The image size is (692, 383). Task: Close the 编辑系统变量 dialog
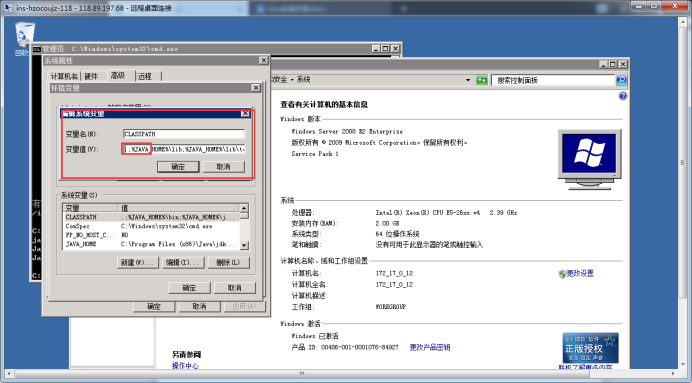[245, 114]
